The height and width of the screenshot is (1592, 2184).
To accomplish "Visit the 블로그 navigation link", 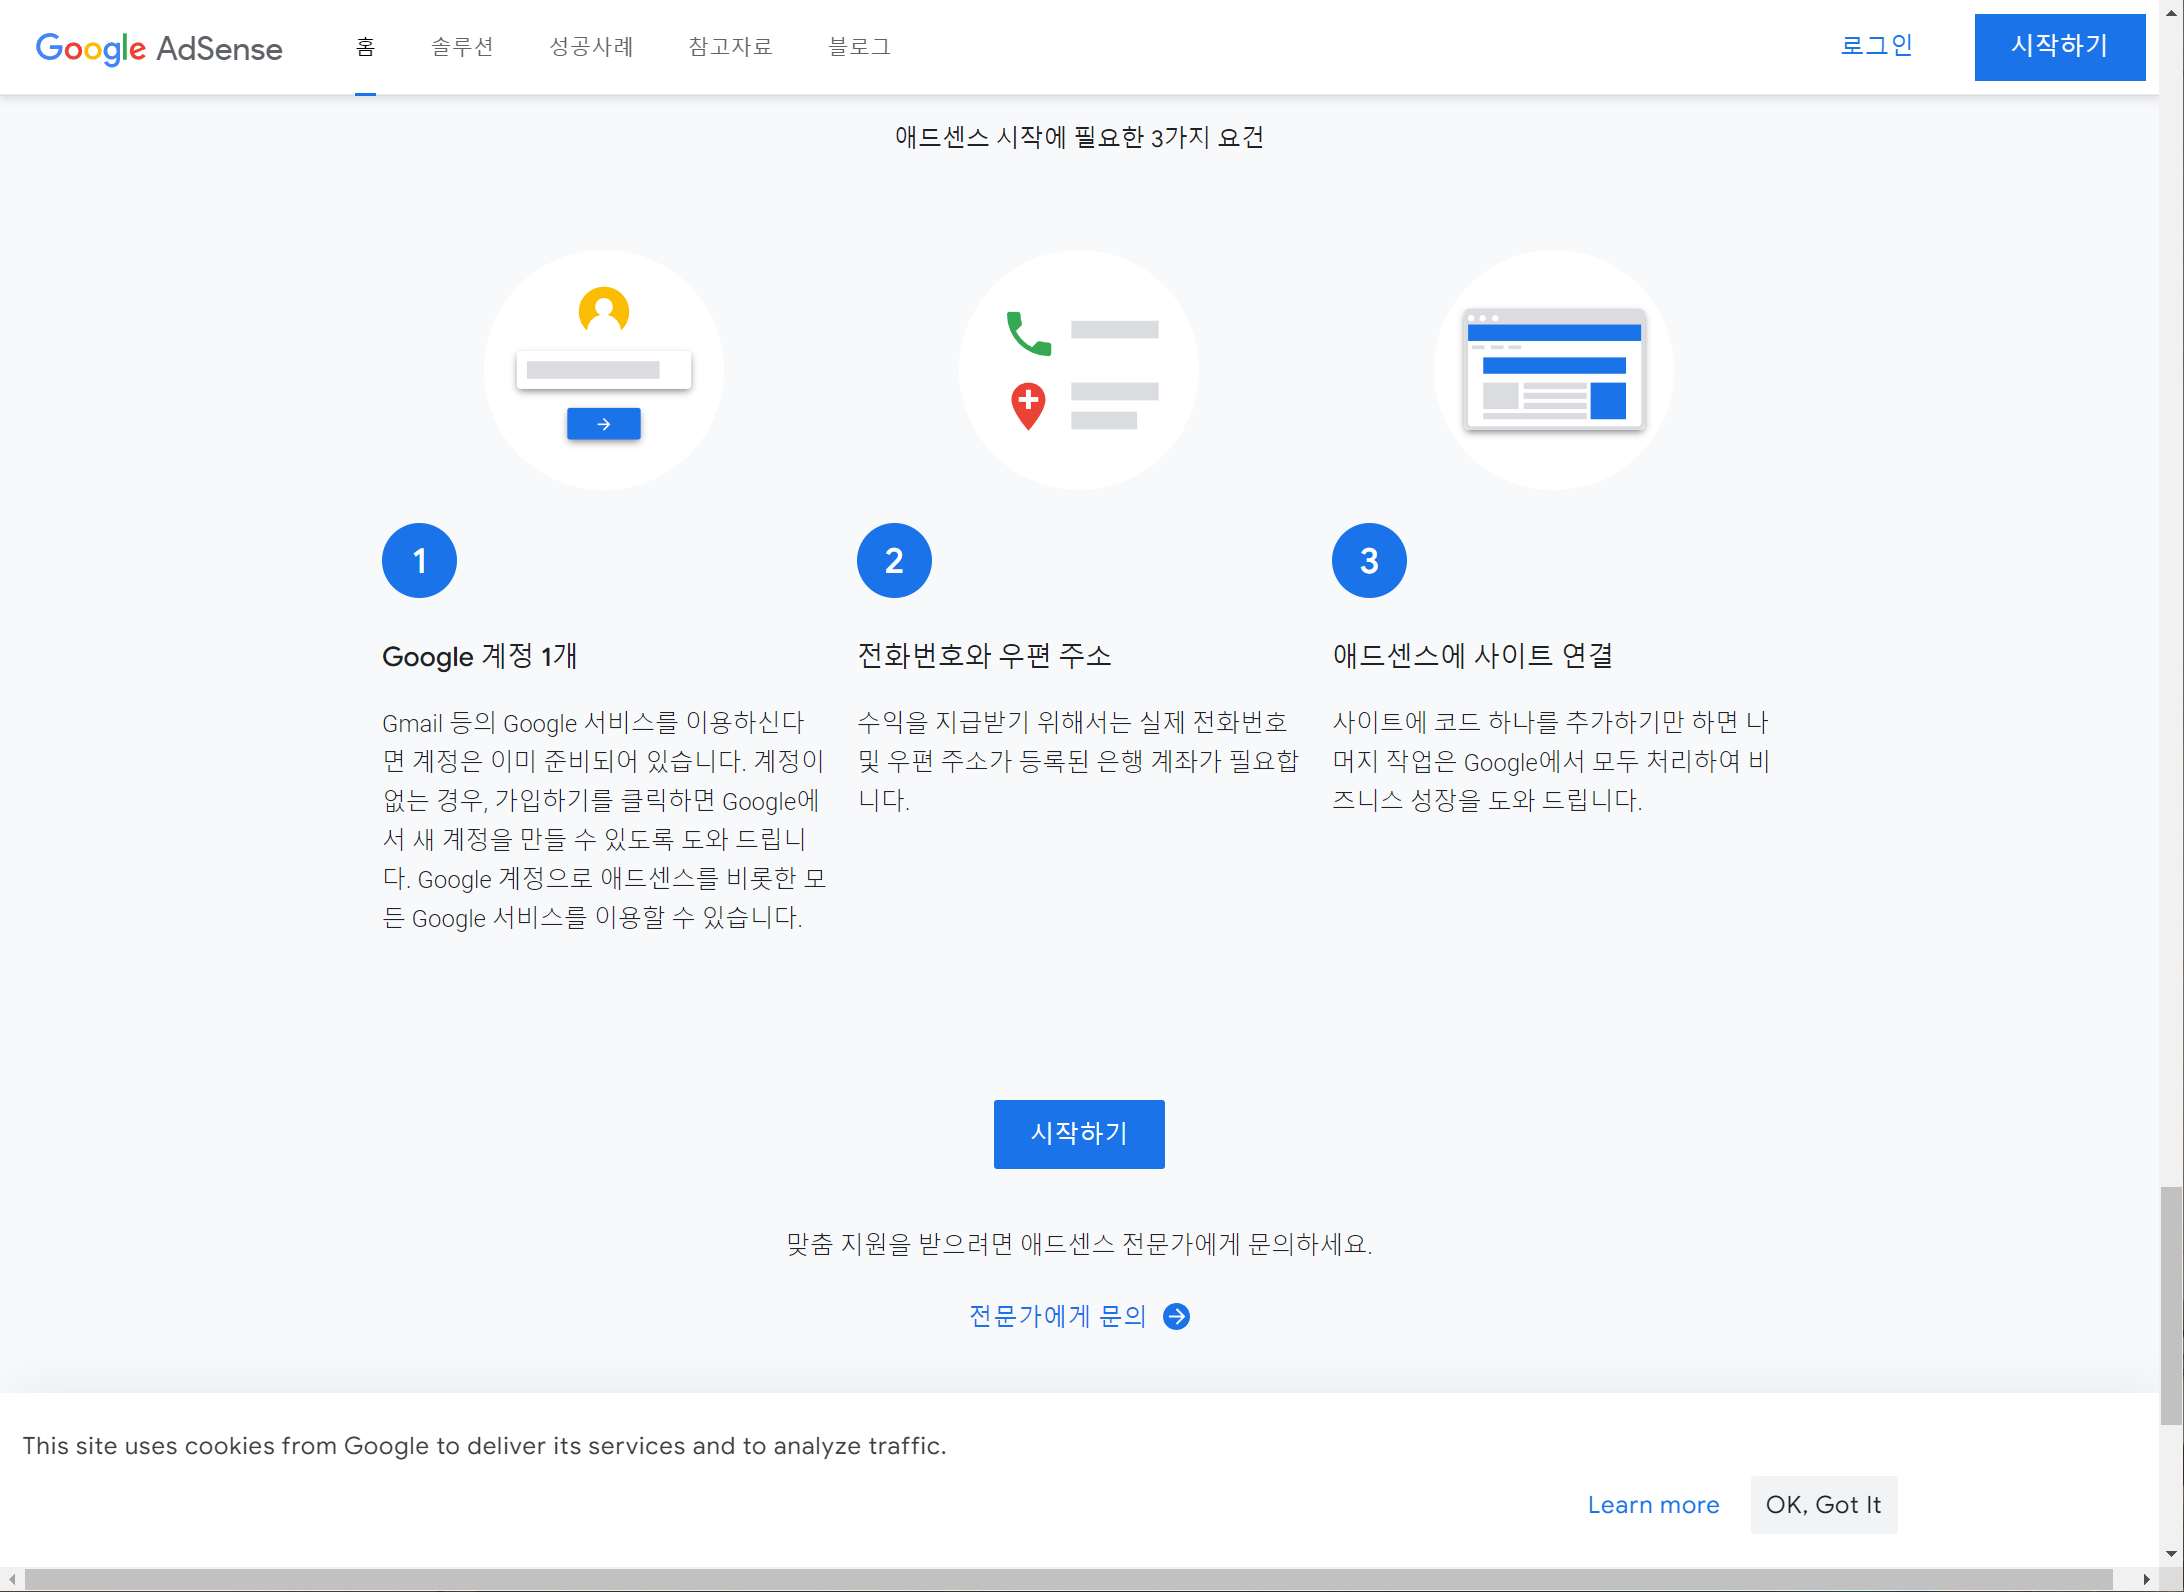I will [859, 47].
